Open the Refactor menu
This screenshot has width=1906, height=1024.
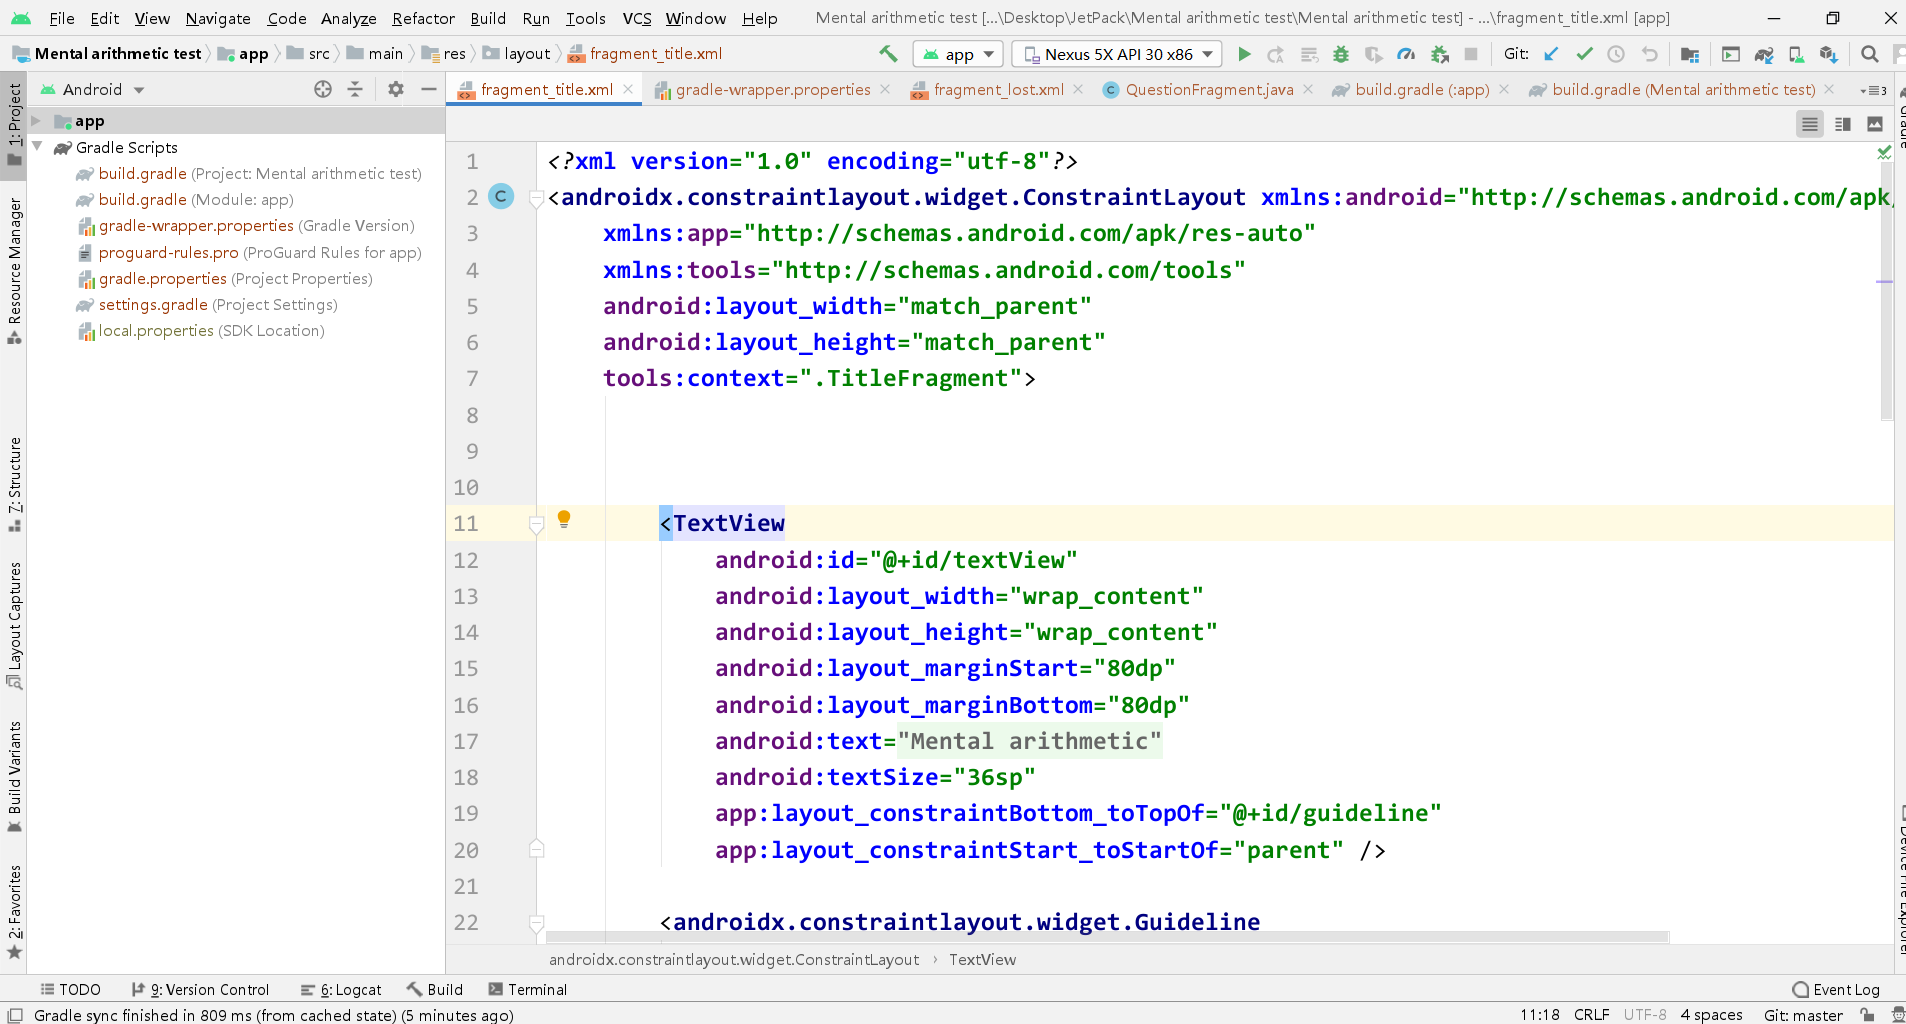coord(423,18)
